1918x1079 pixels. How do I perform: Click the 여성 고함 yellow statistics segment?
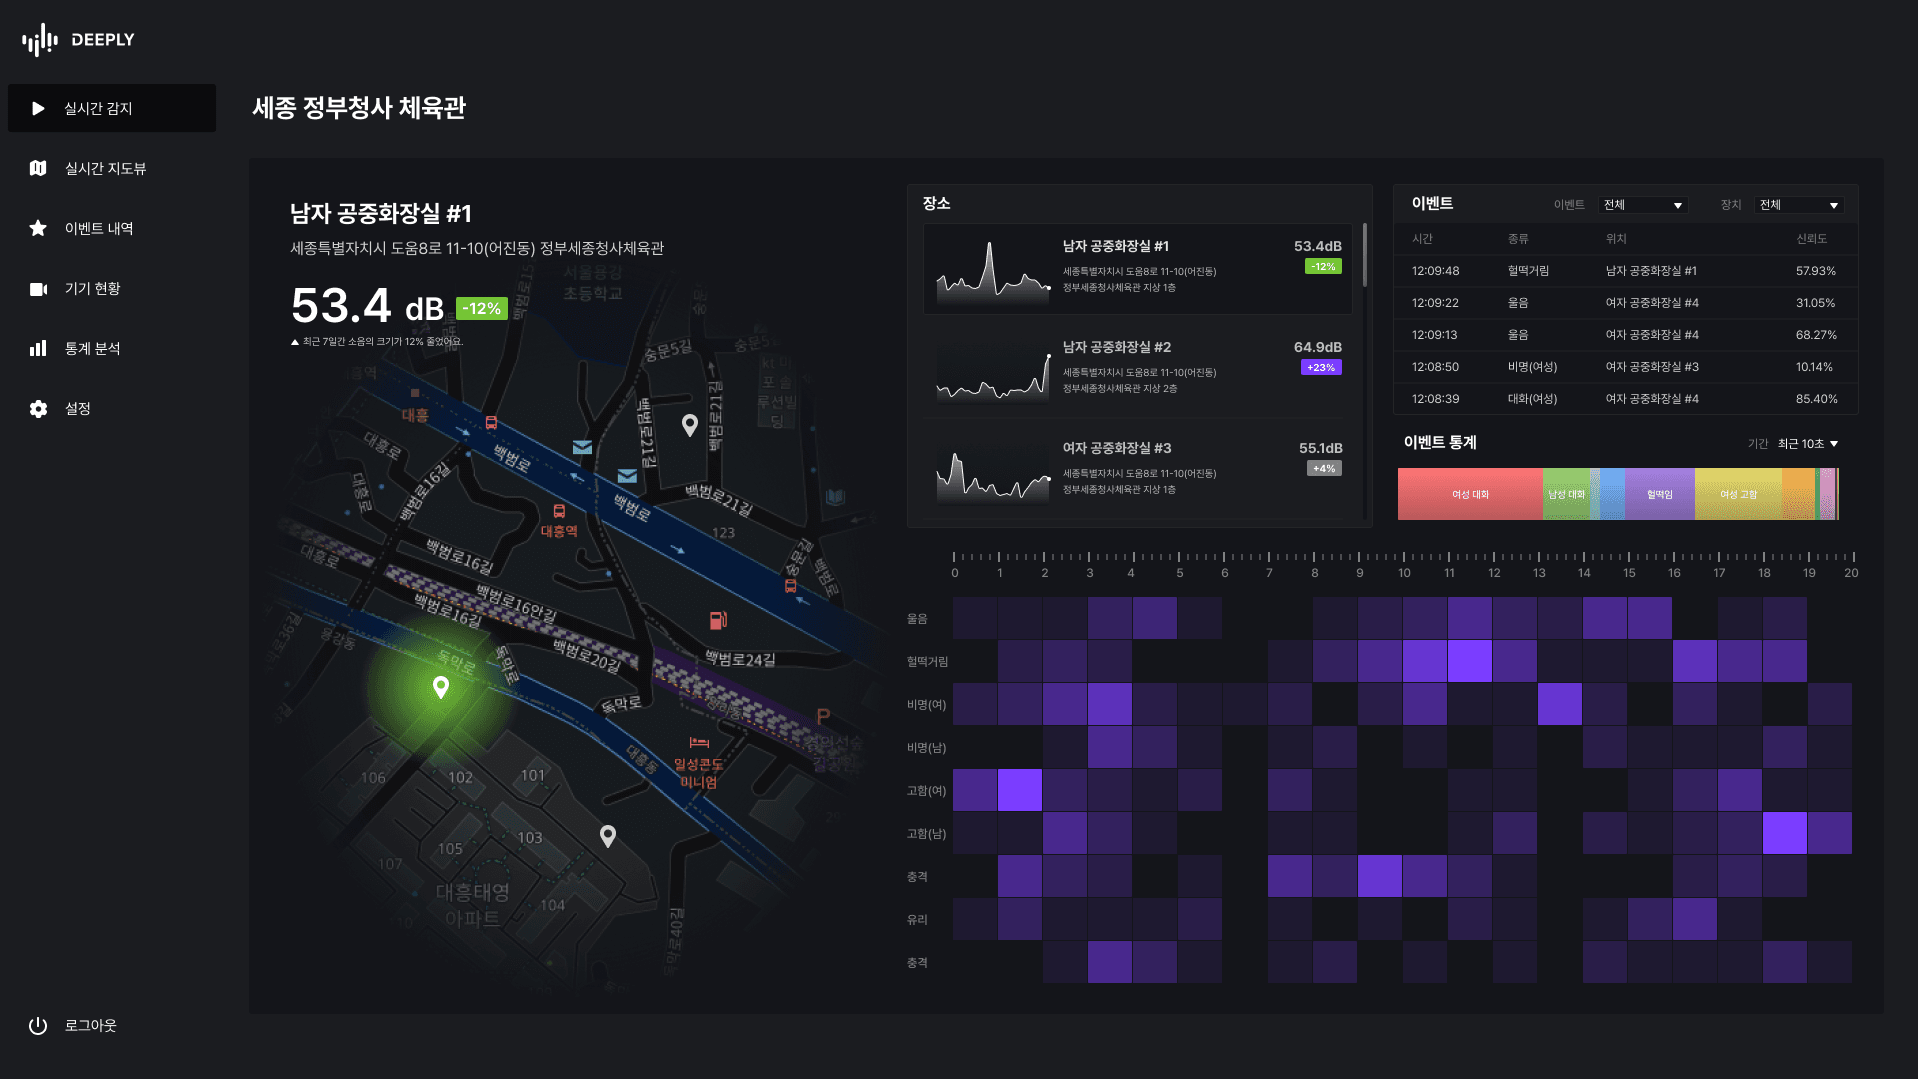click(1738, 494)
